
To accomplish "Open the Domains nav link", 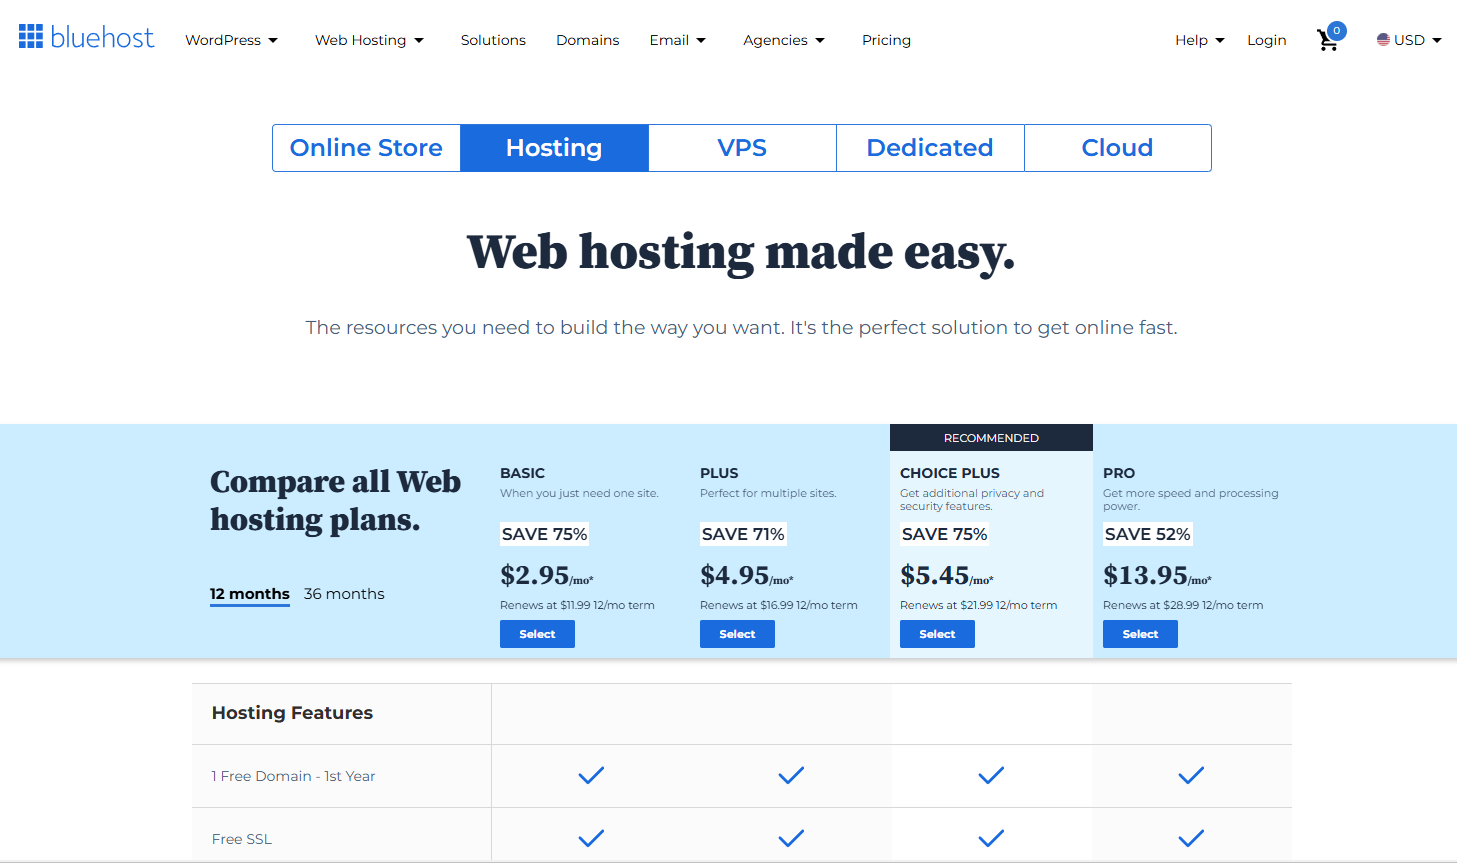I will [x=588, y=40].
